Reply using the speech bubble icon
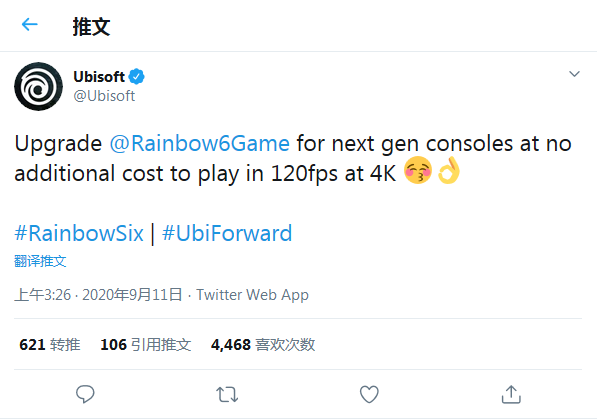The image size is (597, 420). [x=85, y=394]
